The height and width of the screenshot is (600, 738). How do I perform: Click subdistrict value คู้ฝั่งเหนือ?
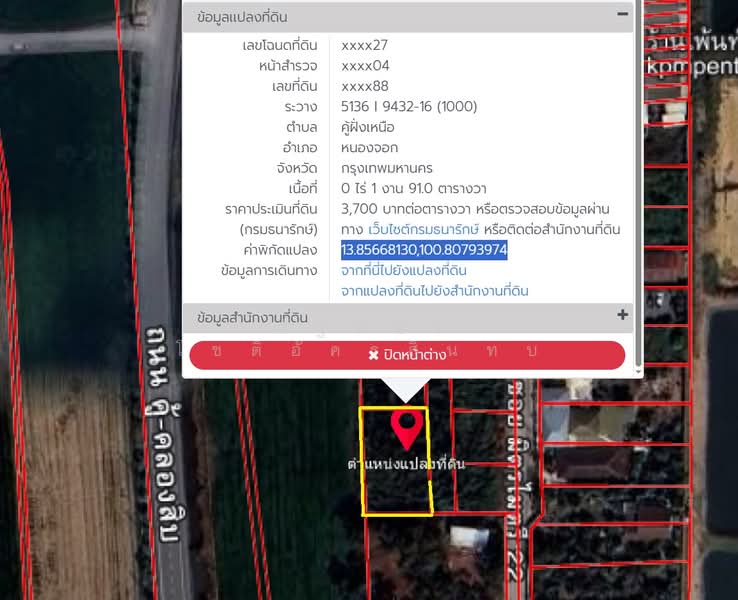tap(368, 127)
